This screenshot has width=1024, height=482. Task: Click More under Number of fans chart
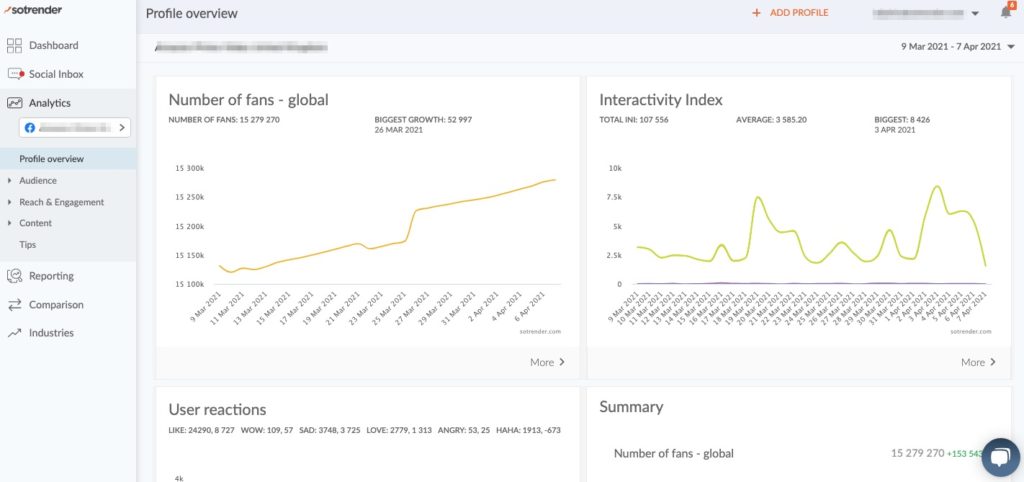(547, 362)
